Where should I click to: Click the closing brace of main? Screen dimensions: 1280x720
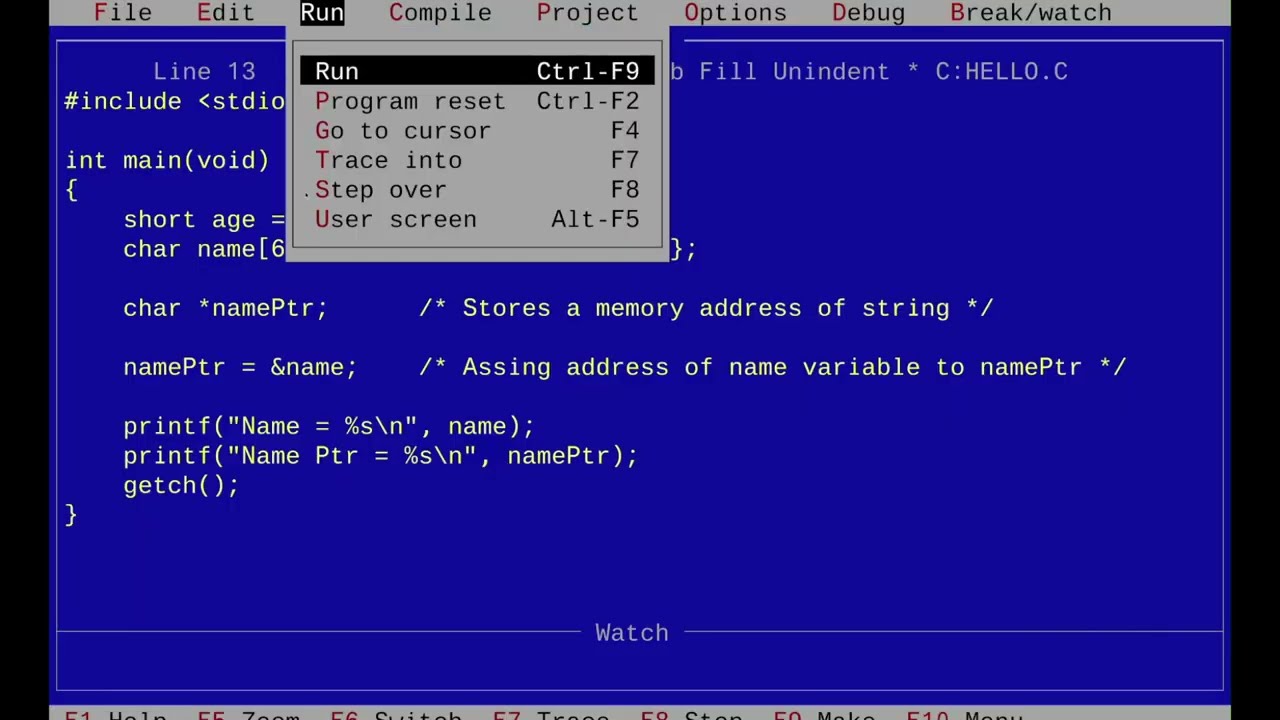pyautogui.click(x=71, y=515)
